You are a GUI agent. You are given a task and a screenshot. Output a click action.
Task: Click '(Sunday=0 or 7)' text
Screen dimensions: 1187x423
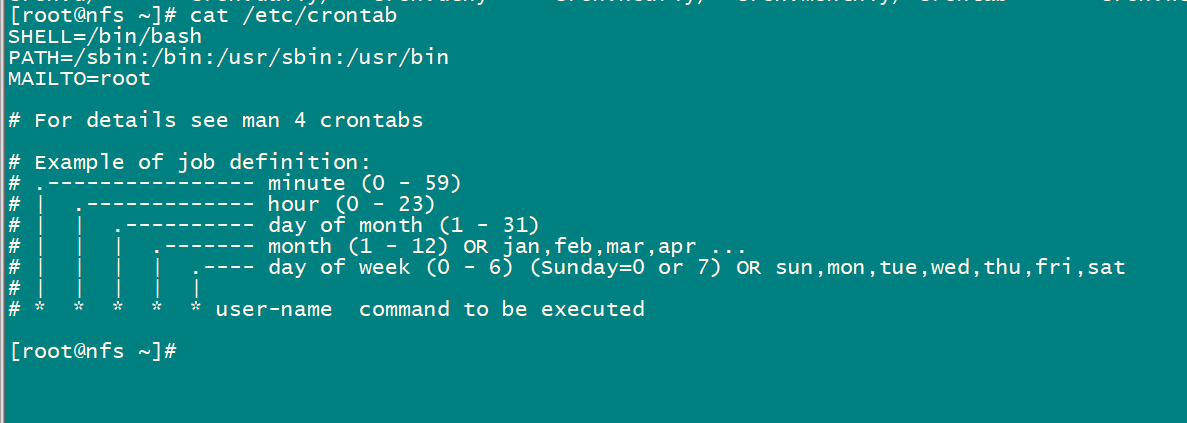(624, 267)
